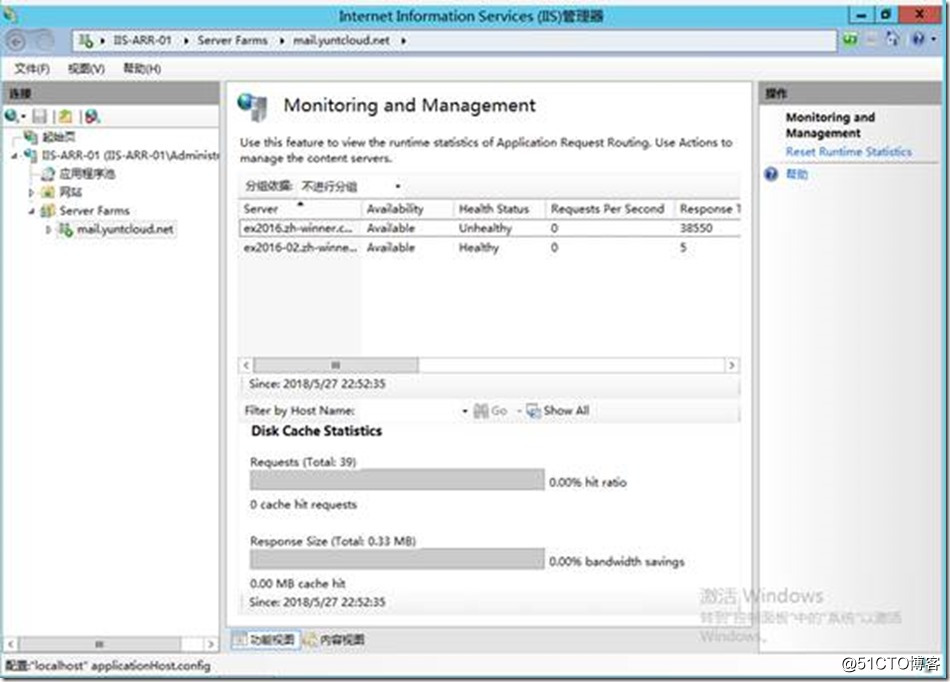950x682 pixels.
Task: Select the ex2016.zh-winner server row
Action: [490, 228]
